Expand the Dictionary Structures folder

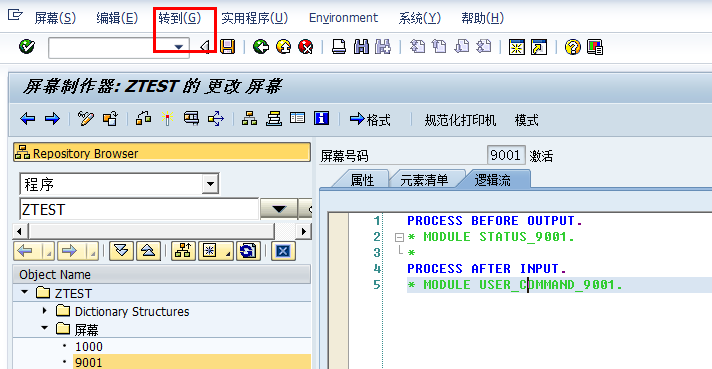[x=44, y=311]
